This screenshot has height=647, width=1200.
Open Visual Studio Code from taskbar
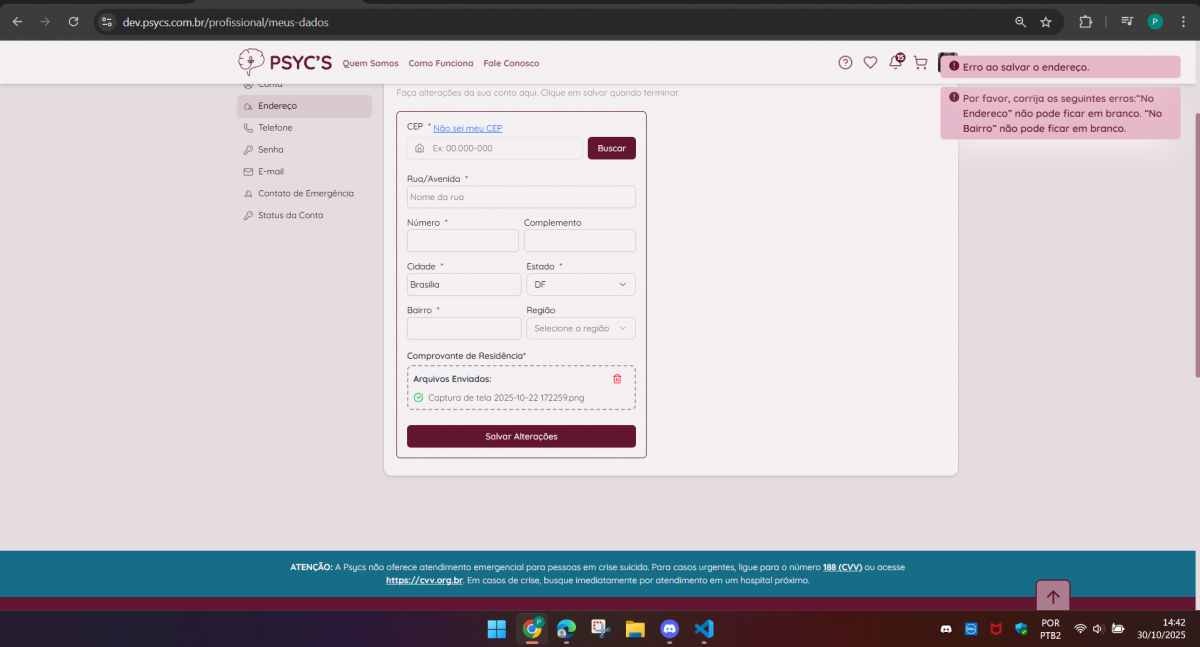[x=704, y=629]
